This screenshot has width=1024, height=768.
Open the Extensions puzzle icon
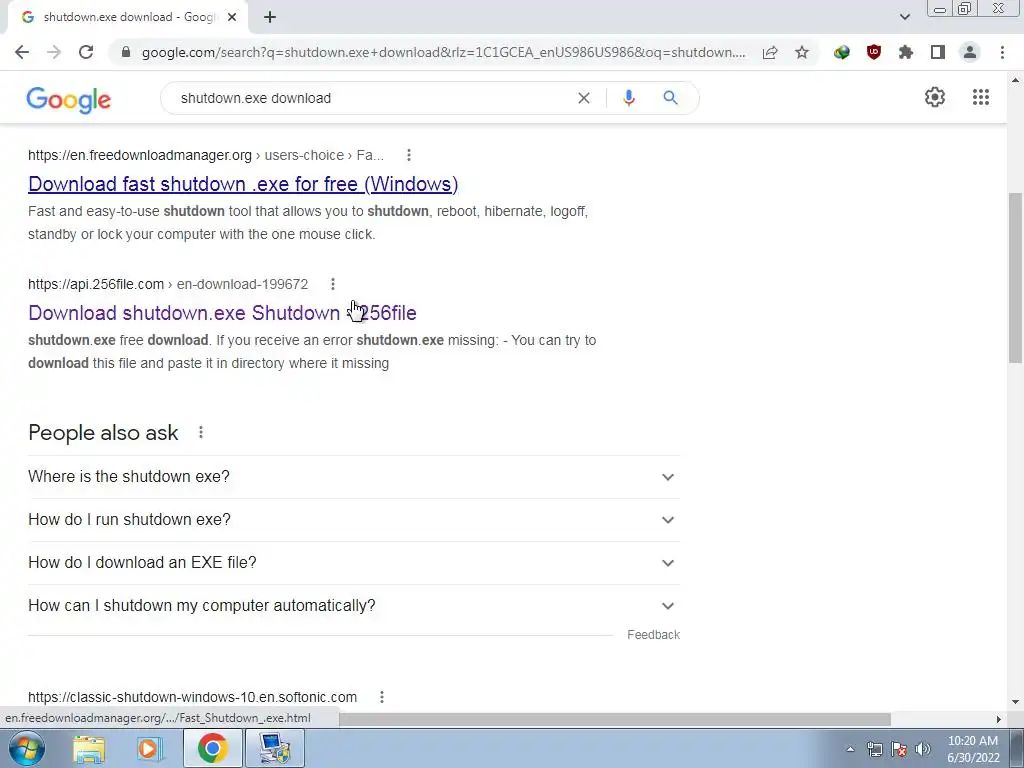coord(906,52)
